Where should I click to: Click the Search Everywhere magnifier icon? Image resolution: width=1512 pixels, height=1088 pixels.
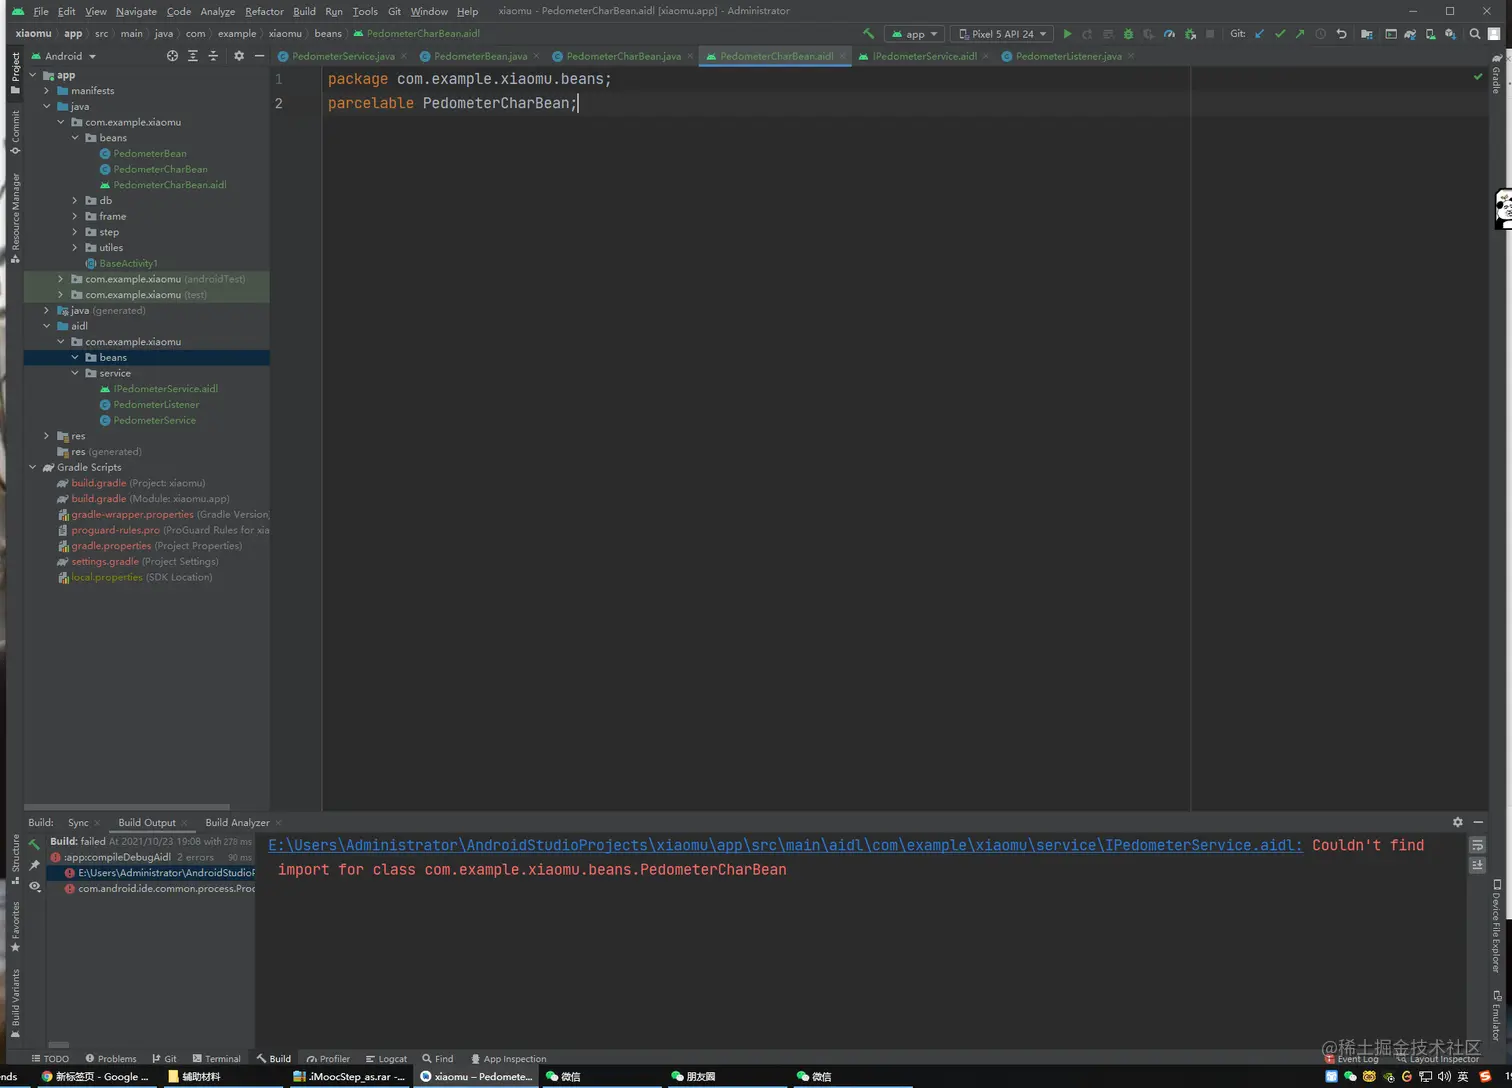click(x=1475, y=34)
